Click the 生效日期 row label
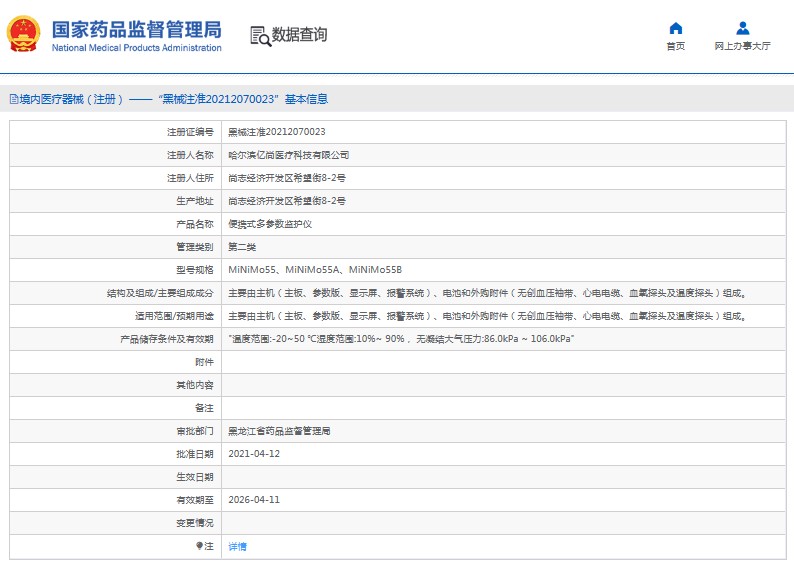Screen dimensions: 794x565 pyautogui.click(x=195, y=477)
